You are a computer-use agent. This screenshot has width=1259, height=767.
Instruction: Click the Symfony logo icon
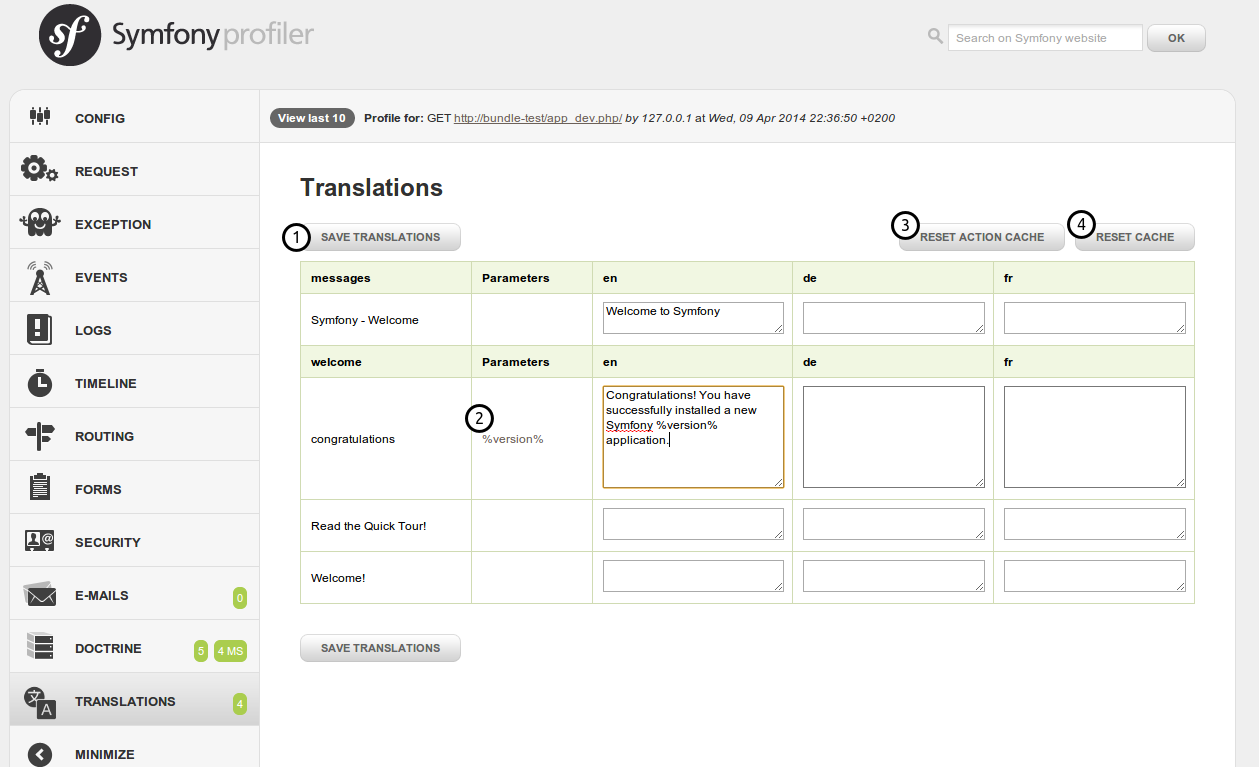point(69,35)
